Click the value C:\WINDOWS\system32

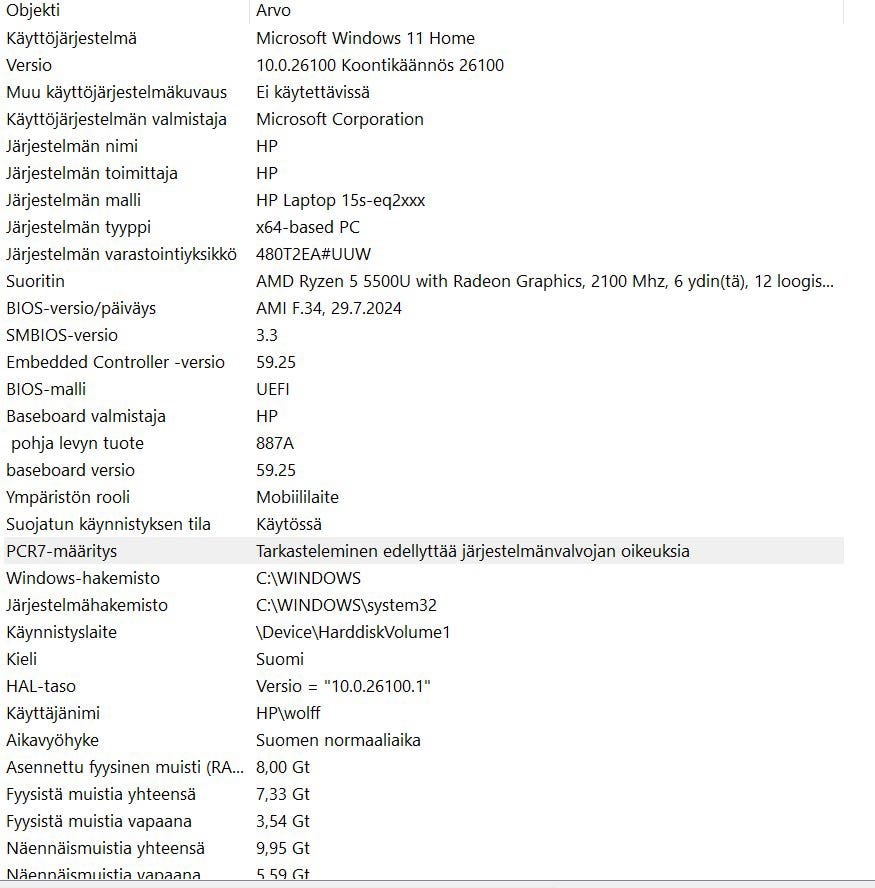[347, 605]
